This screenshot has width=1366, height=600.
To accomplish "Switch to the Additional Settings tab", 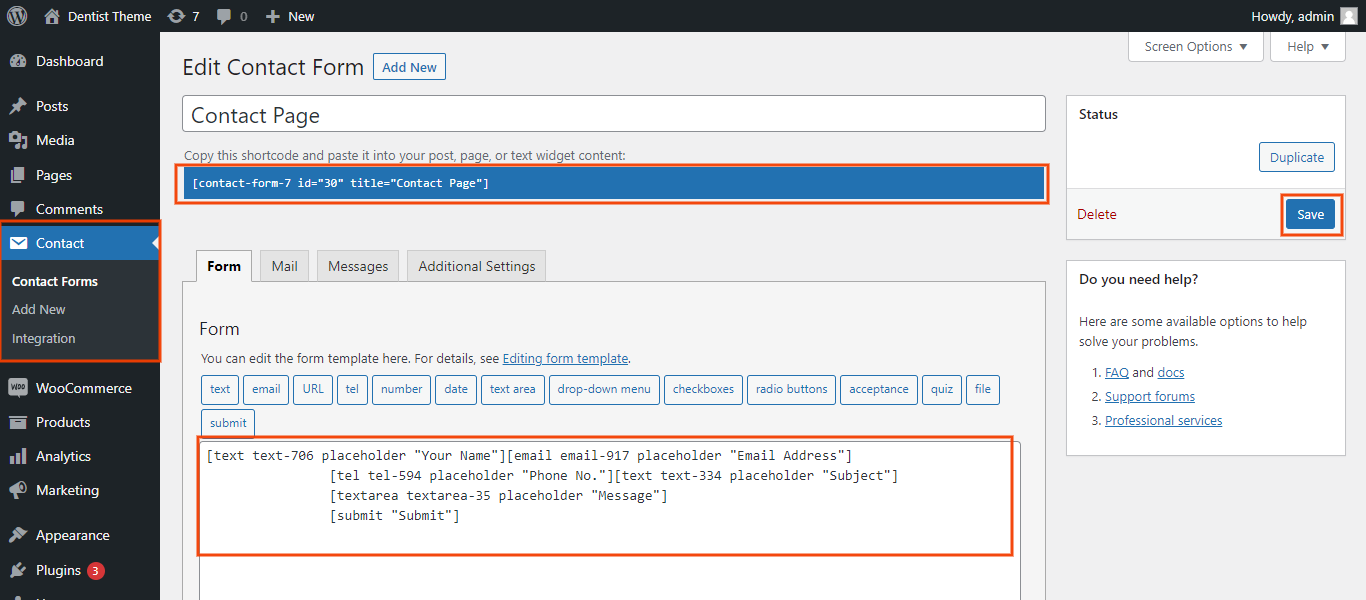I will coord(476,266).
